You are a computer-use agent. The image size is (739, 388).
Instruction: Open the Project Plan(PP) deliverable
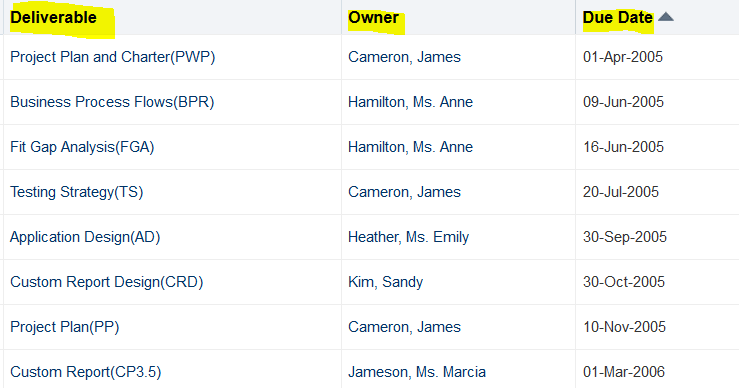pyautogui.click(x=65, y=327)
